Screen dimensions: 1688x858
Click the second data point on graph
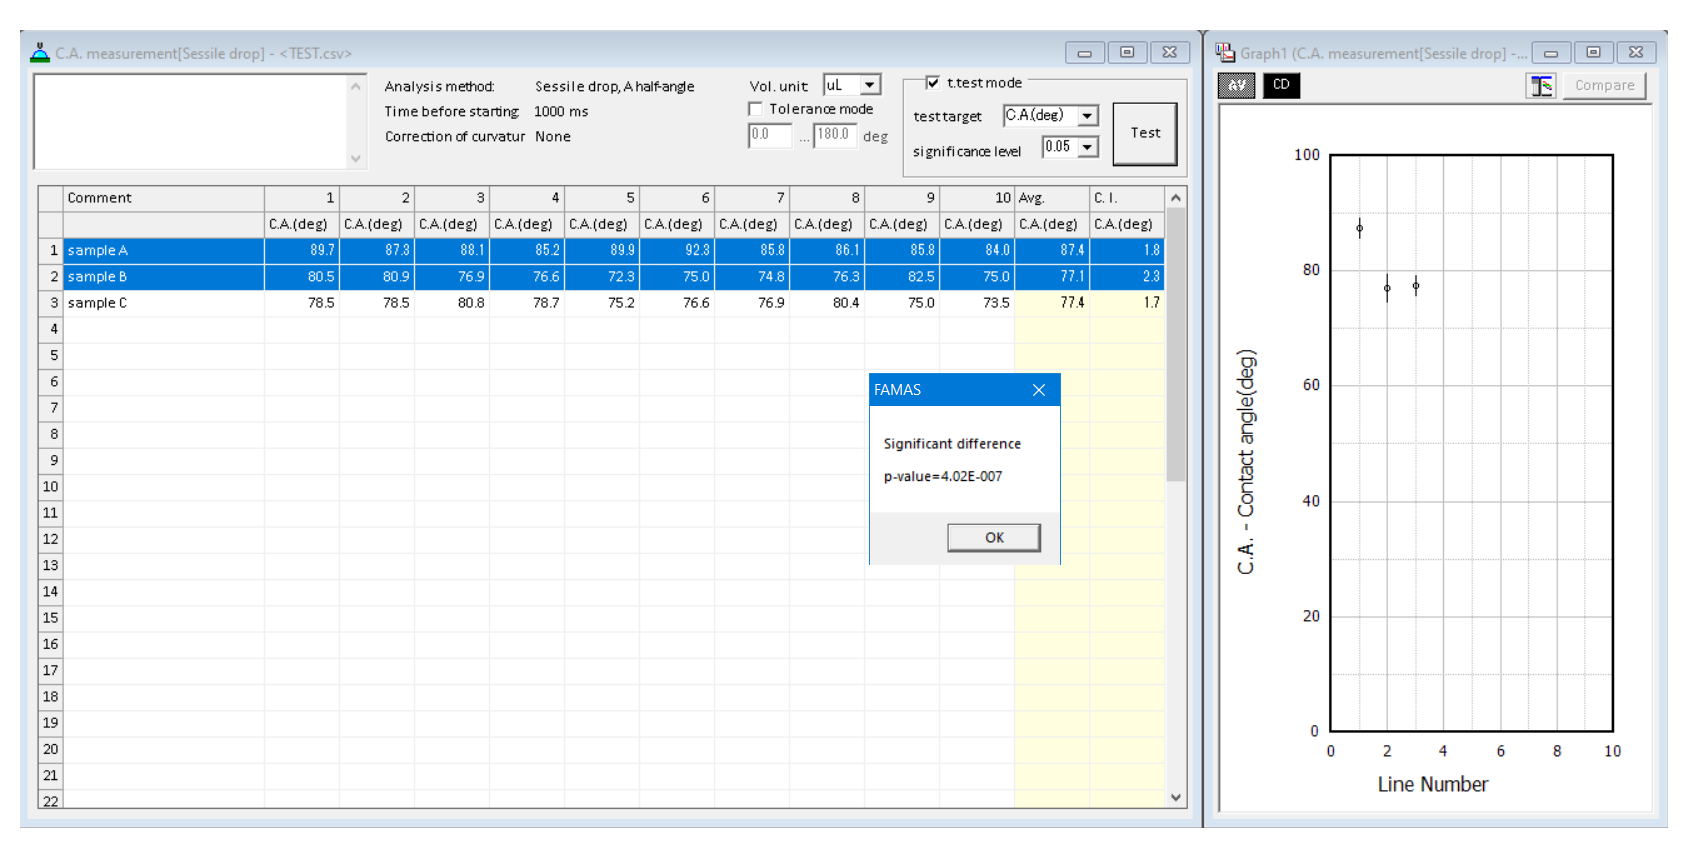click(x=1387, y=288)
